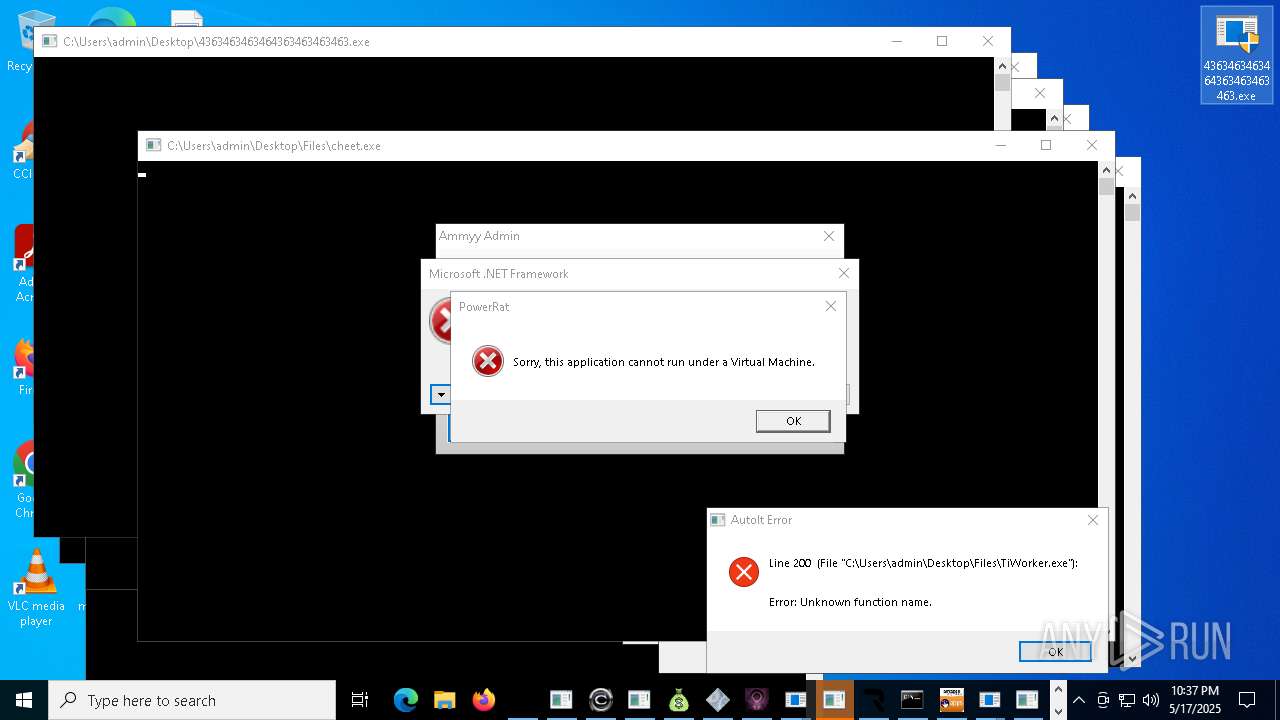This screenshot has width=1280, height=720.
Task: Open Microsoft Edge from the taskbar
Action: click(x=405, y=700)
